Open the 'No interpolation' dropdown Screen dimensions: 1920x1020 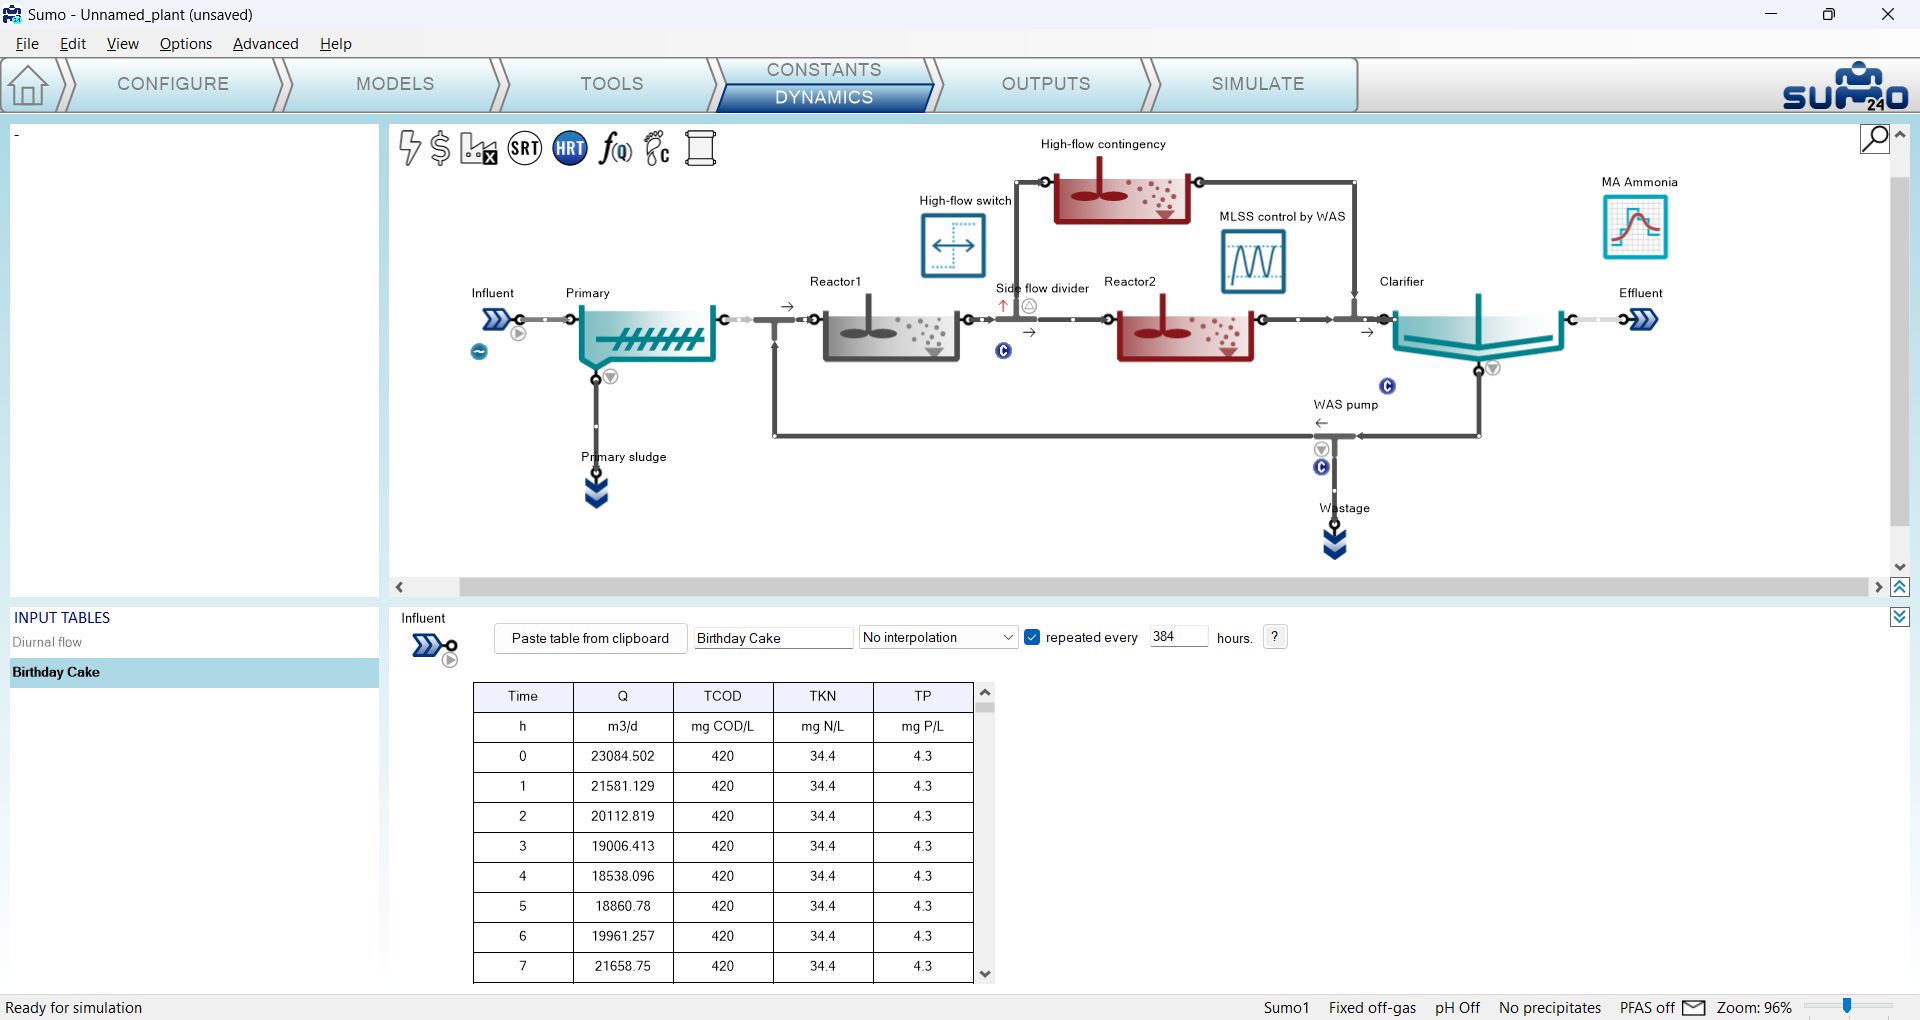(938, 637)
